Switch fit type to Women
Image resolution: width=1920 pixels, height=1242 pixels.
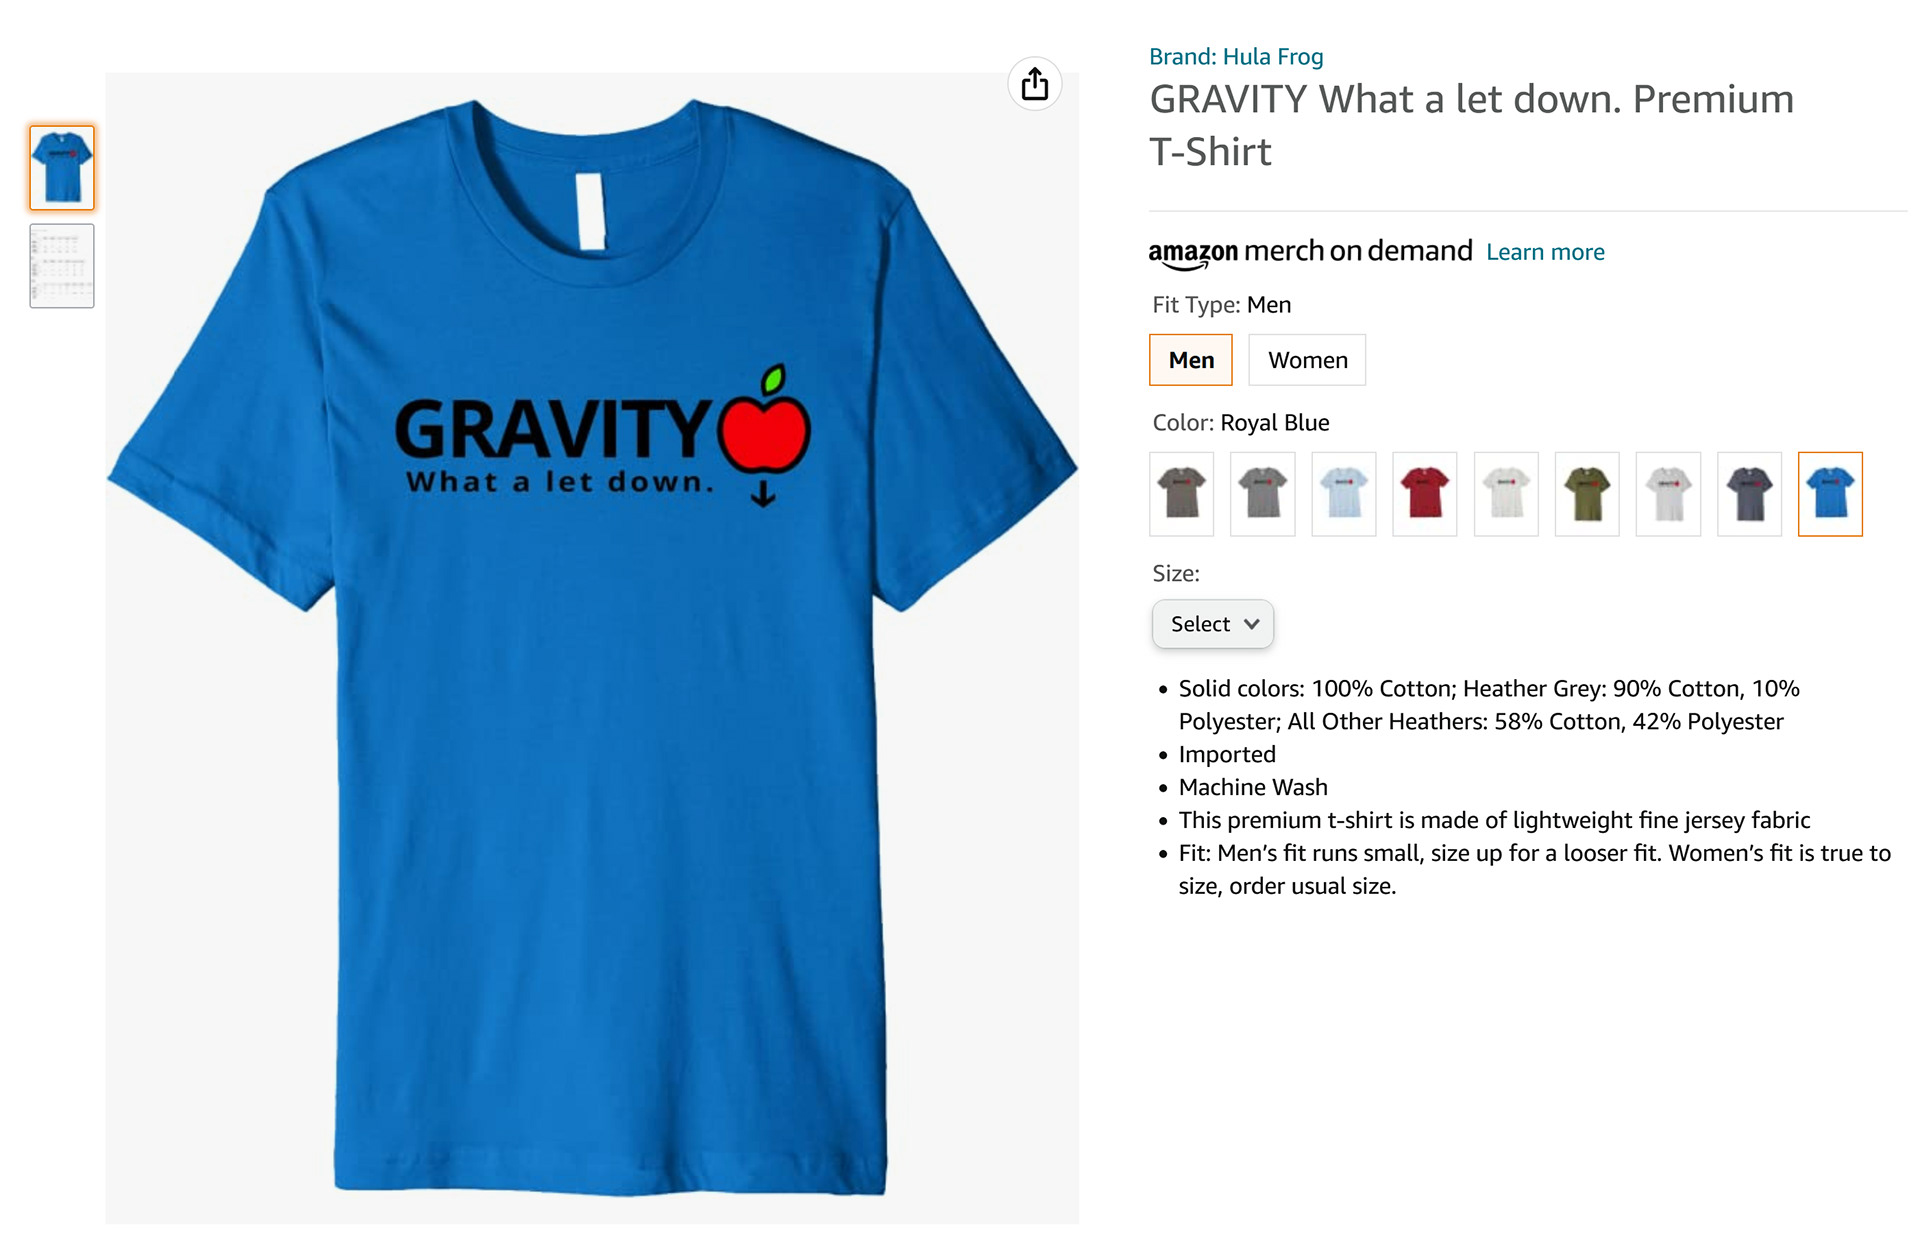(1307, 360)
